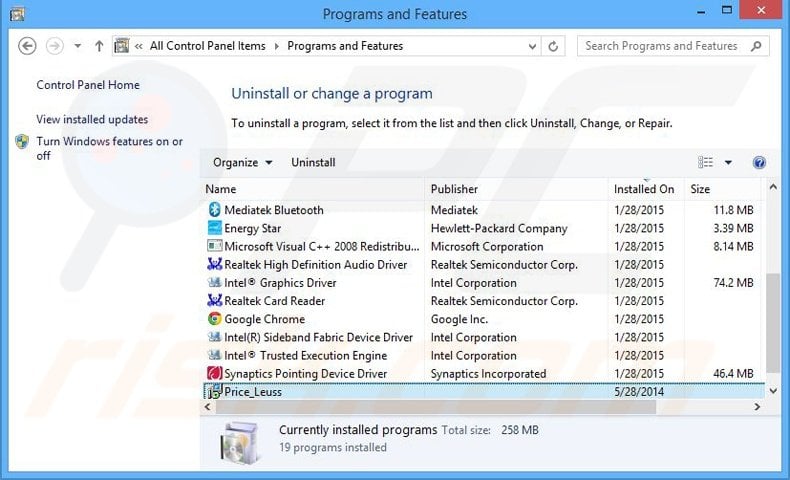Viewport: 790px width, 480px height.
Task: Select Realtek Card Reader icon
Action: tap(215, 300)
